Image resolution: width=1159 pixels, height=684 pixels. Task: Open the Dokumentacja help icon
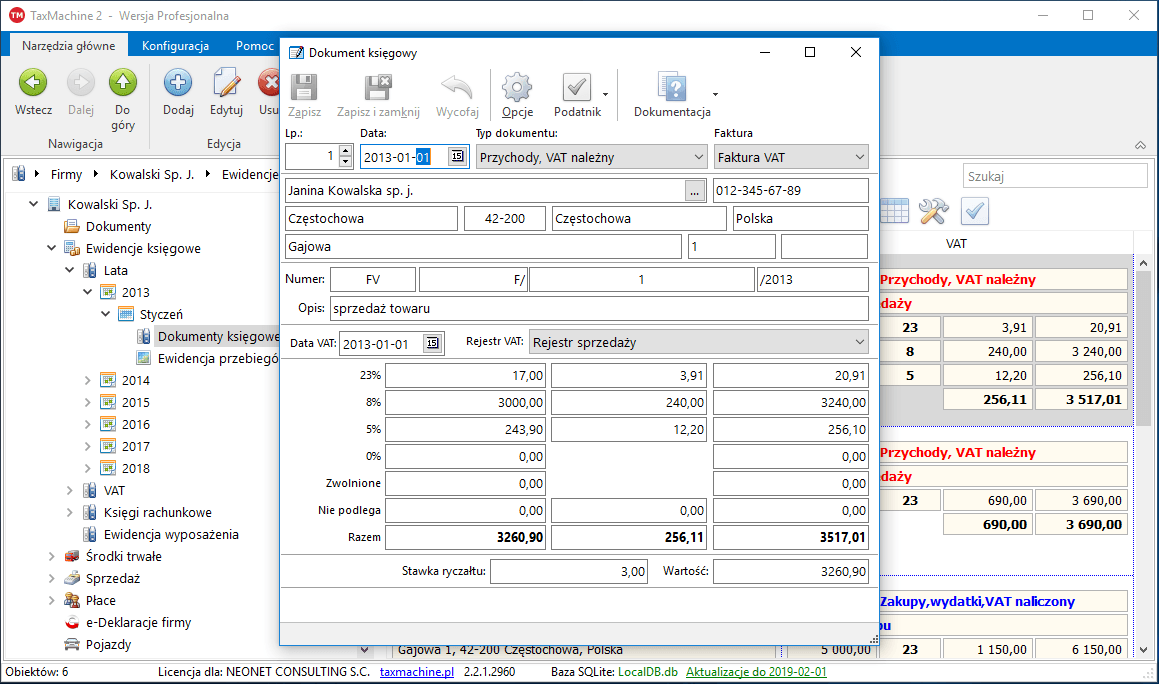(671, 88)
